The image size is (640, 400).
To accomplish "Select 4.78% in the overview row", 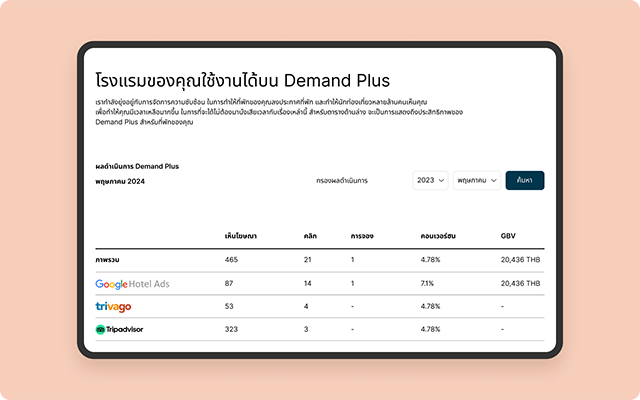I will (430, 260).
